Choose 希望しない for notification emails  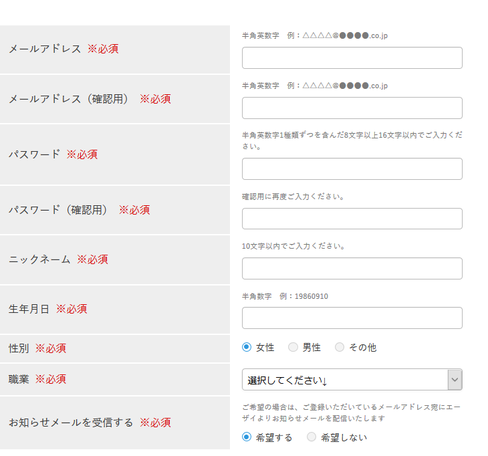pyautogui.click(x=311, y=437)
